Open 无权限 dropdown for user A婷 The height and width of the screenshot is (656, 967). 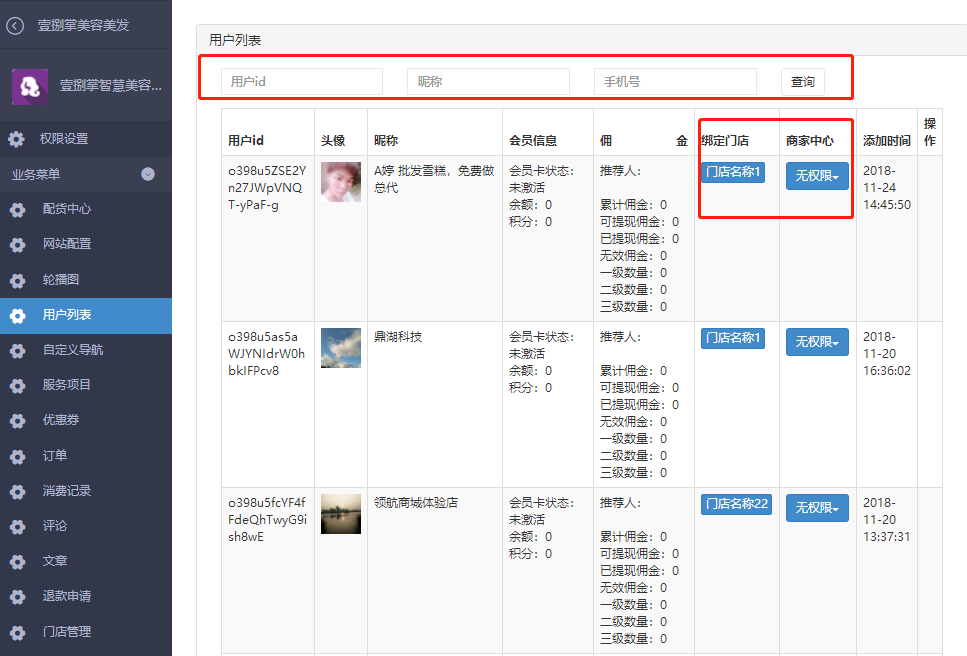point(817,176)
